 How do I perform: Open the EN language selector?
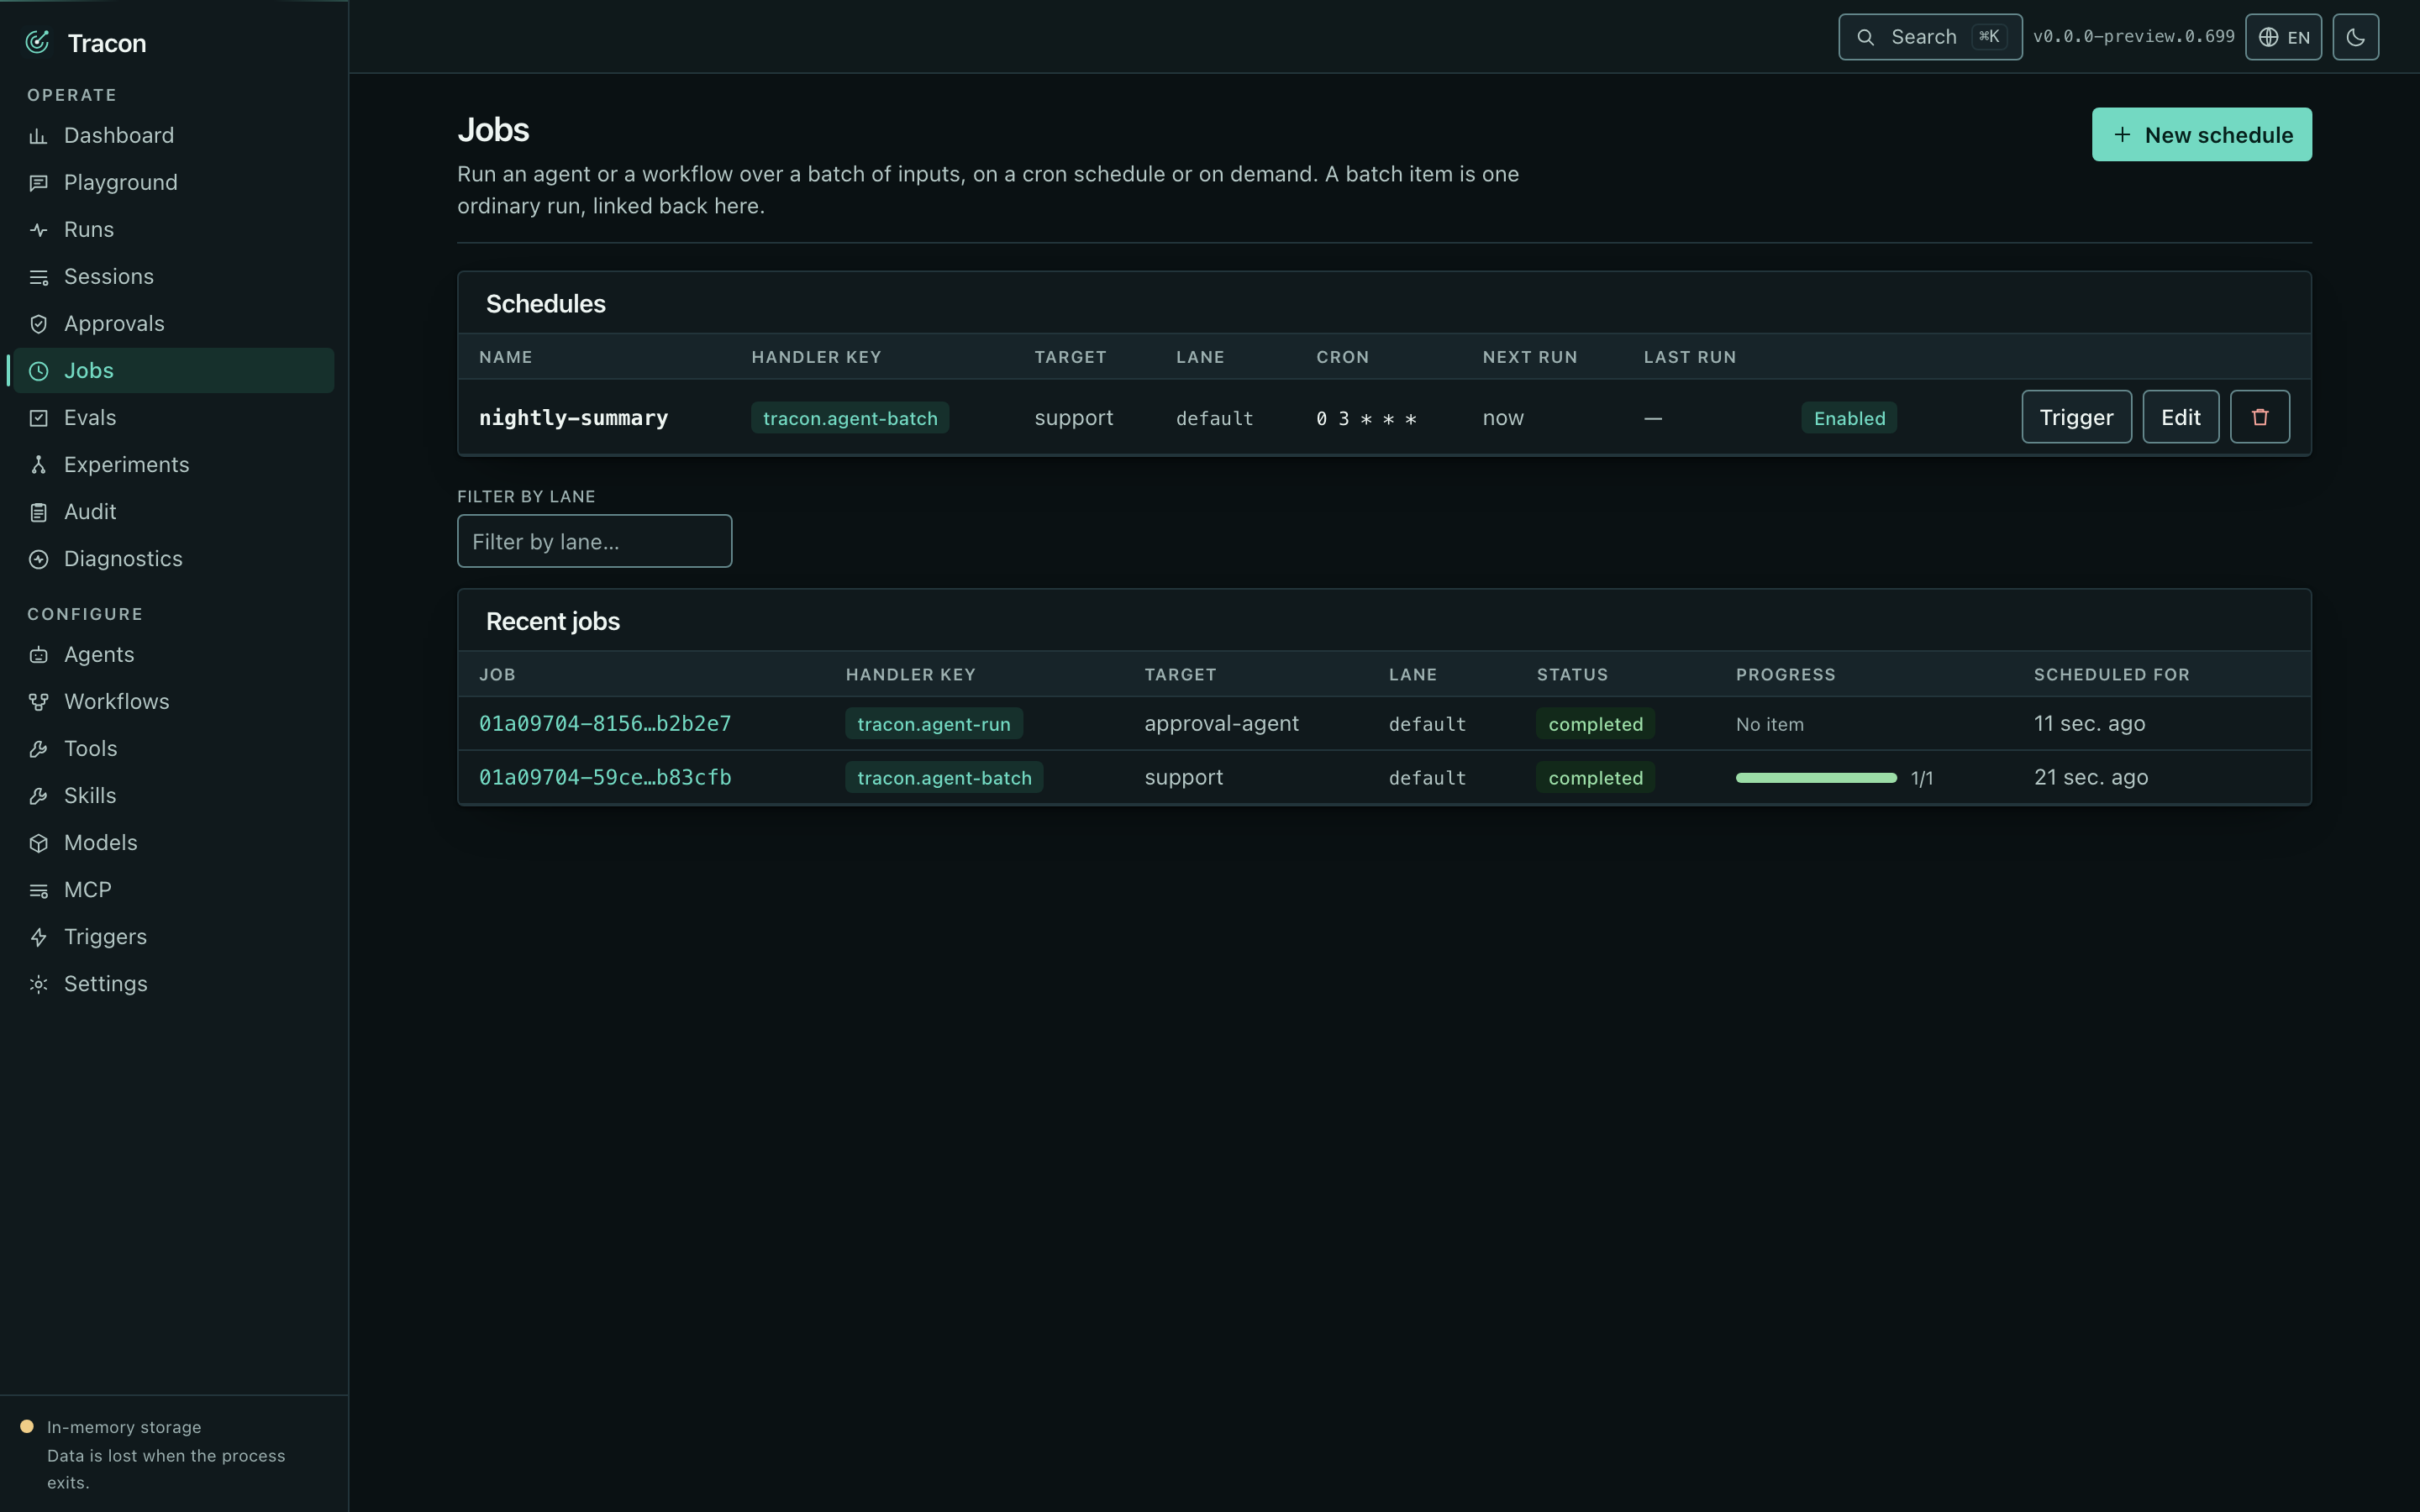click(x=2283, y=37)
